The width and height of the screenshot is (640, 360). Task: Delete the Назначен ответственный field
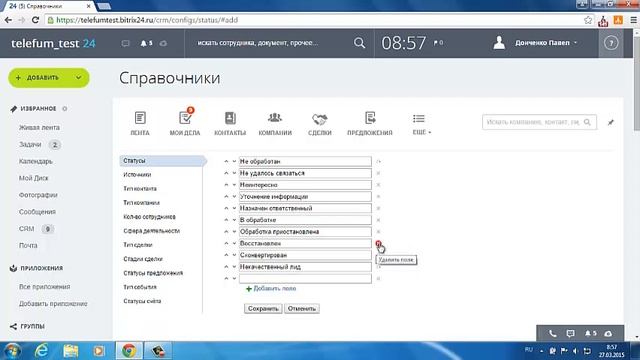coord(378,208)
